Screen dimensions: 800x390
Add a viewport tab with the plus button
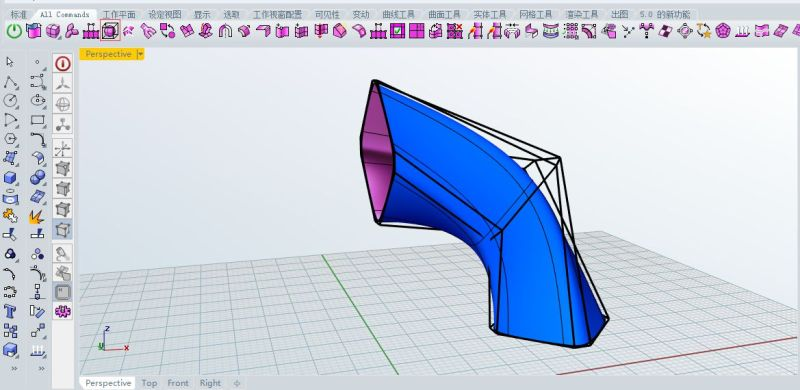point(236,383)
